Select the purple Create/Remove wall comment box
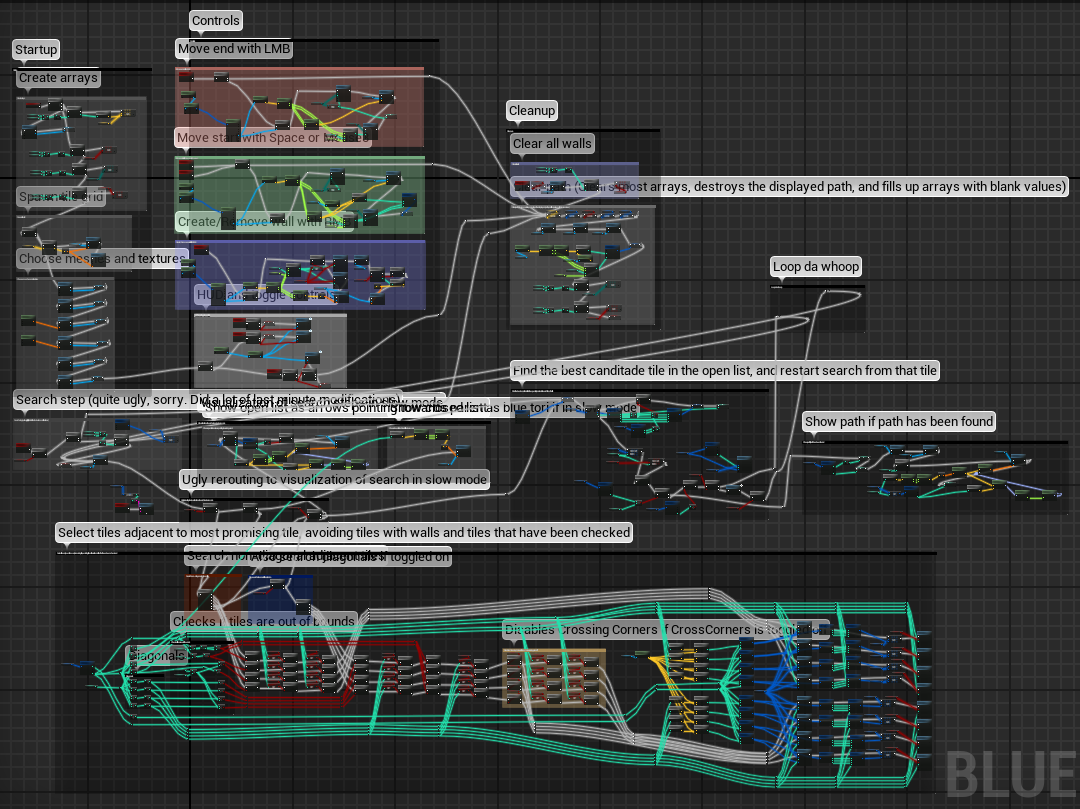Image resolution: width=1080 pixels, height=809 pixels. pyautogui.click(x=300, y=274)
